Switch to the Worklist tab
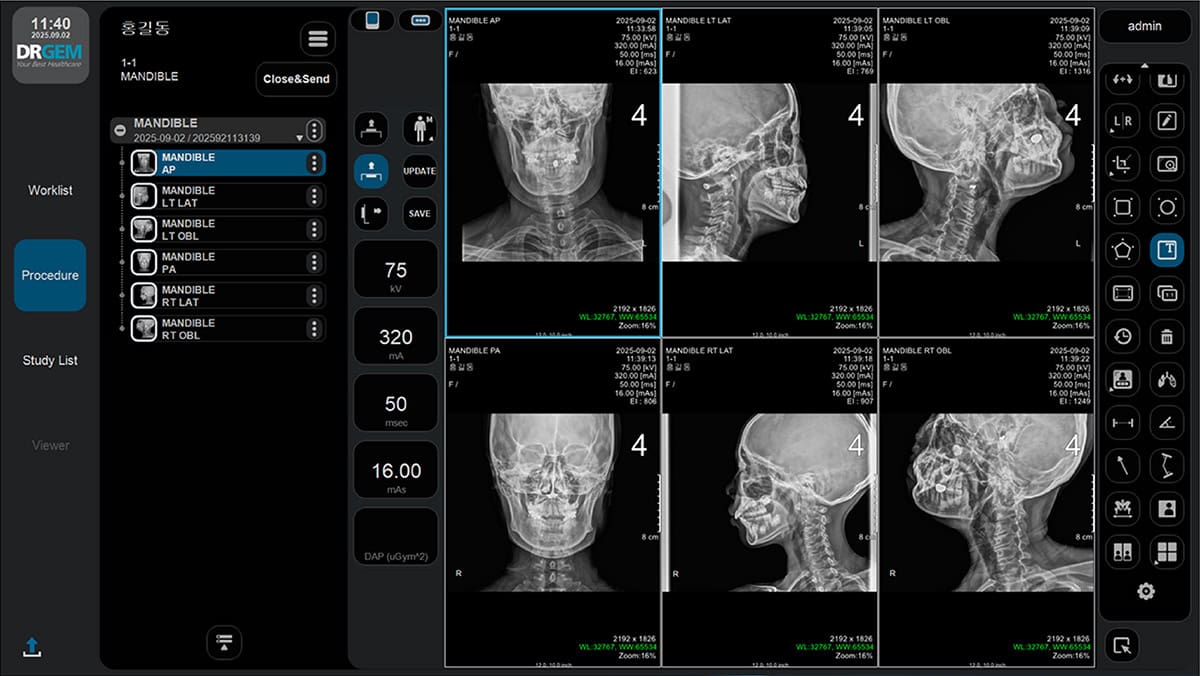This screenshot has width=1200, height=676. [50, 190]
